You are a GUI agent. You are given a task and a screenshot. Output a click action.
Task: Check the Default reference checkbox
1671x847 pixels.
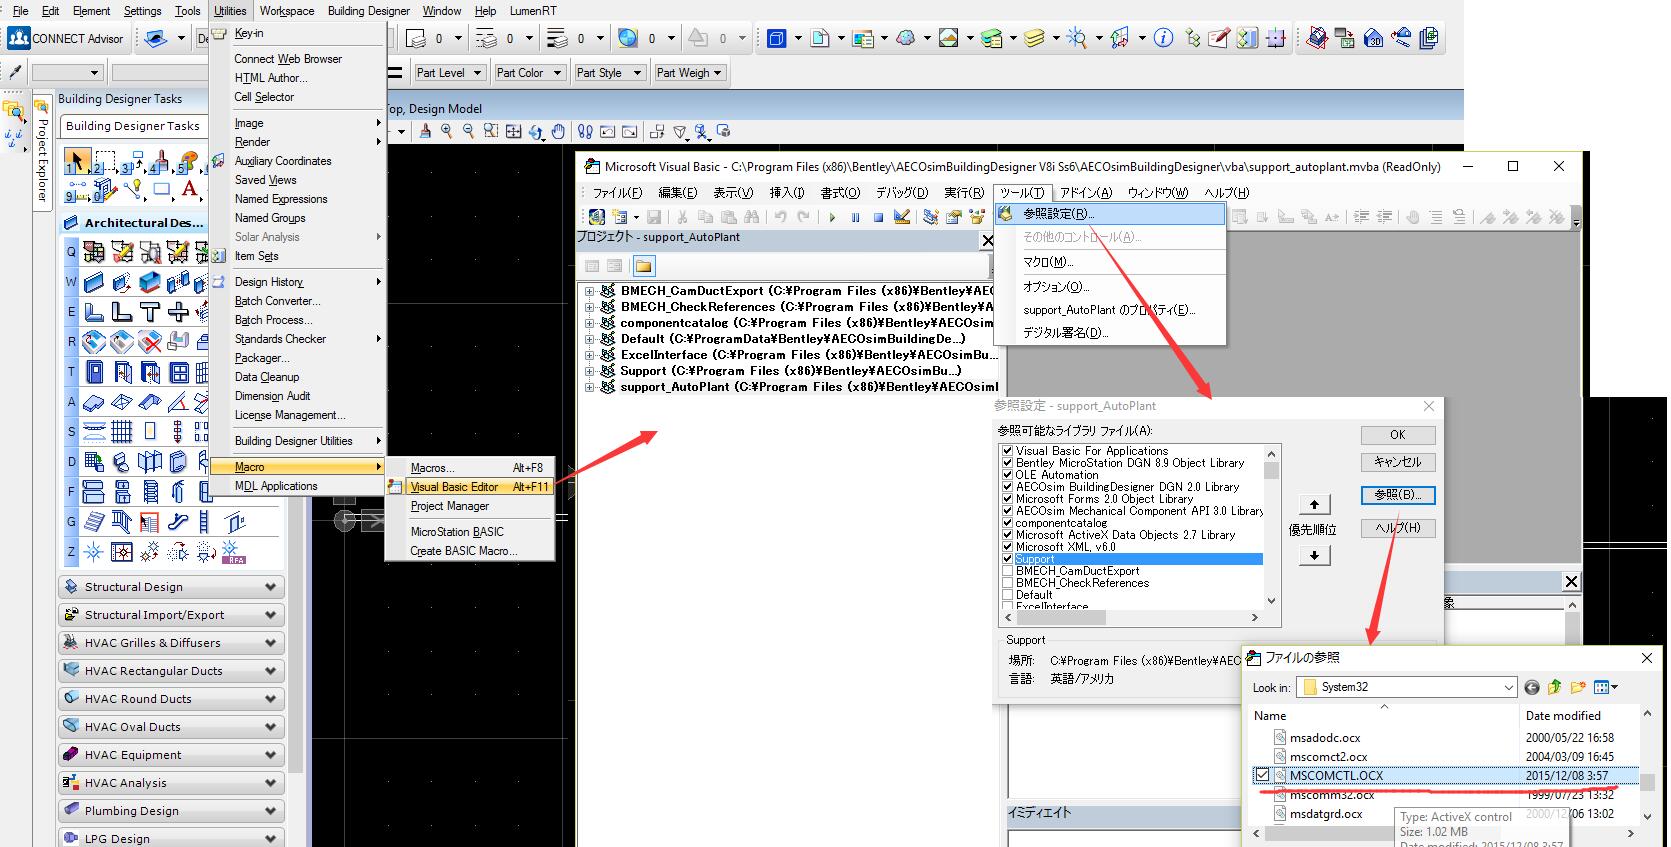pyautogui.click(x=1007, y=595)
